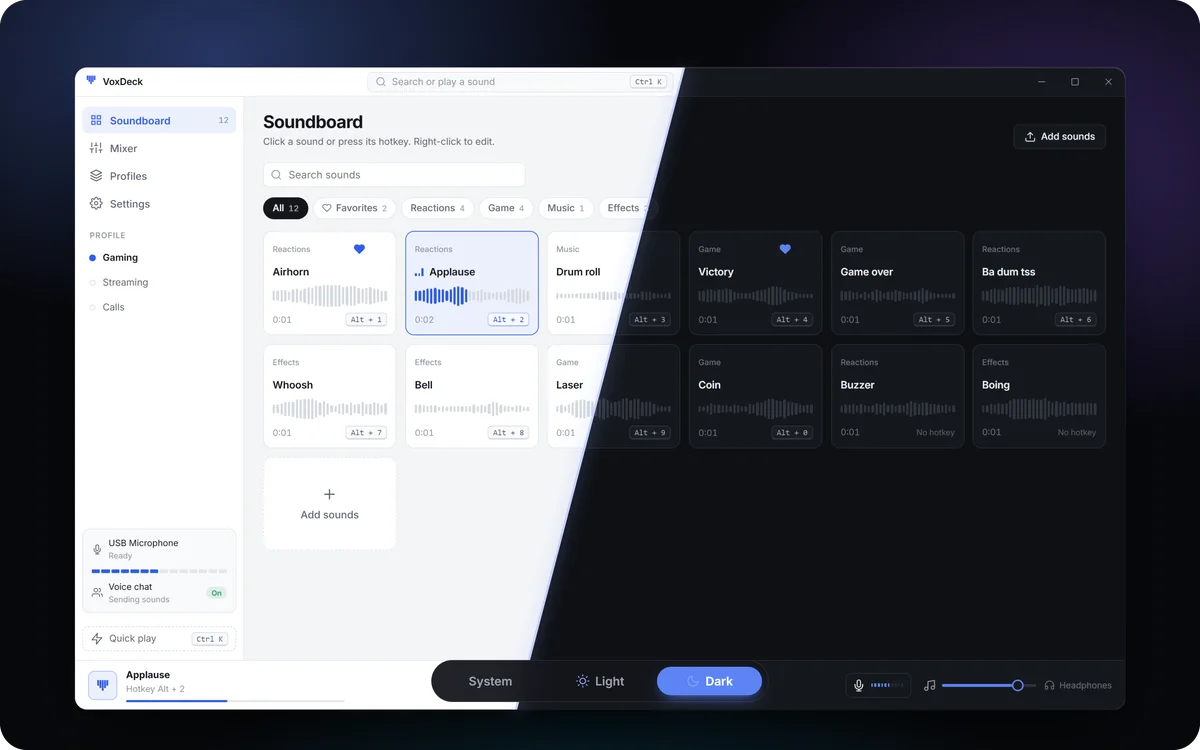Click the Alt + 1 hotkey badge

366,320
